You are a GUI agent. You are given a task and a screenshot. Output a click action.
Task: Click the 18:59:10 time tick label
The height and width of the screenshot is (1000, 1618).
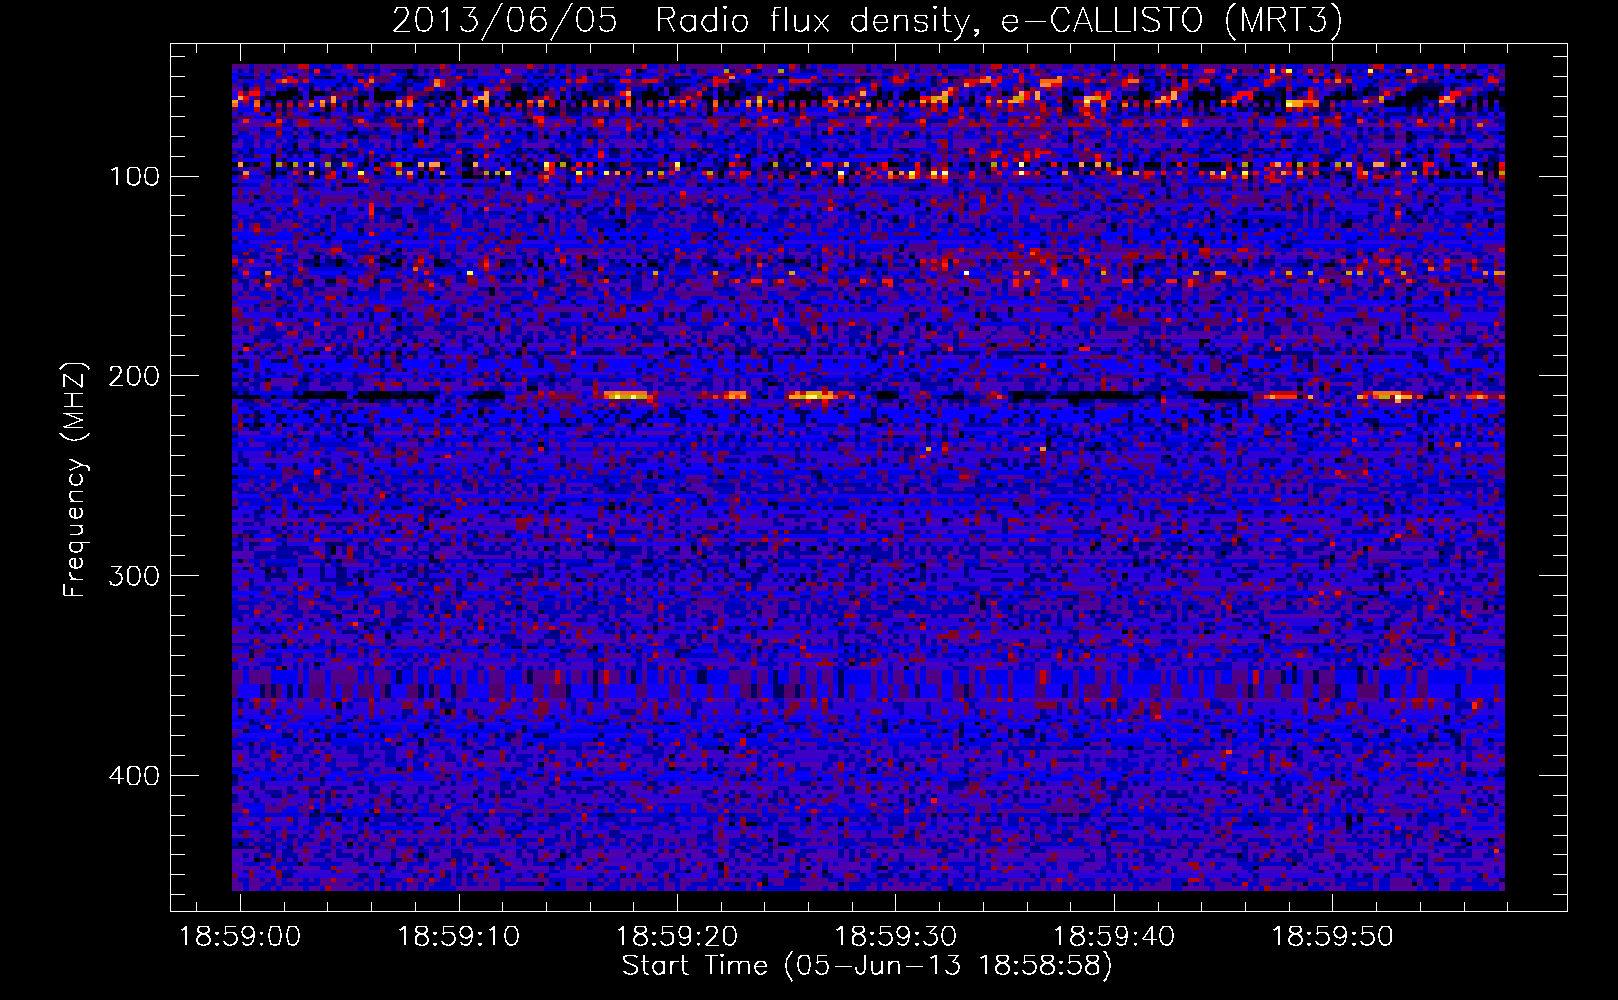click(458, 937)
